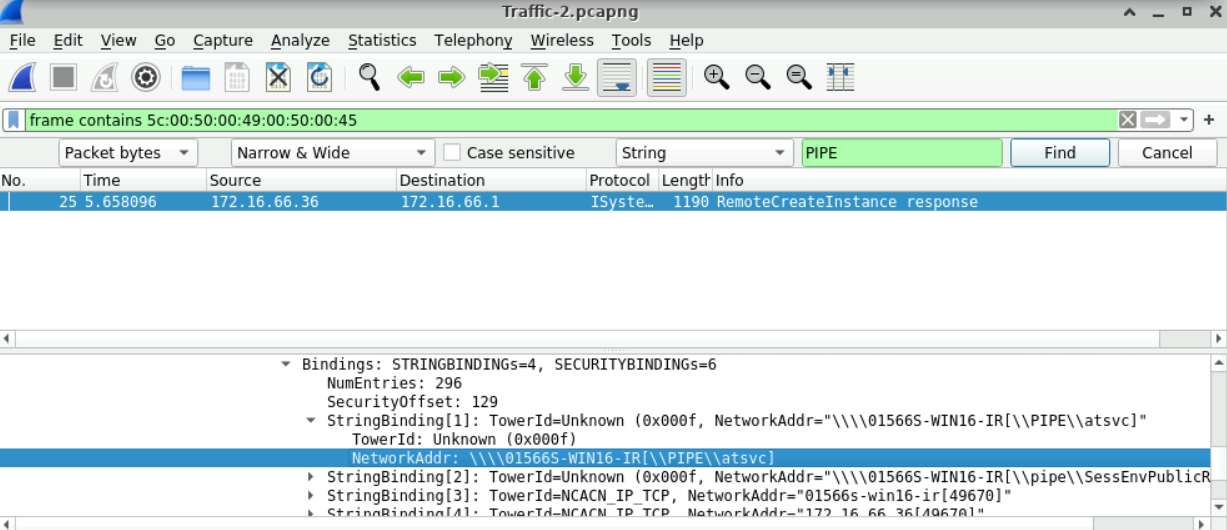
Task: Sort by the Length column header
Action: click(x=685, y=180)
